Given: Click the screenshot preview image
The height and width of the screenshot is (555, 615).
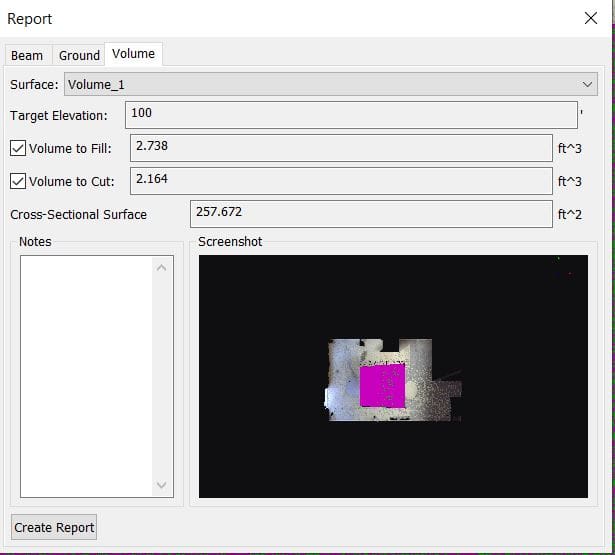Looking at the screenshot, I should (x=393, y=377).
